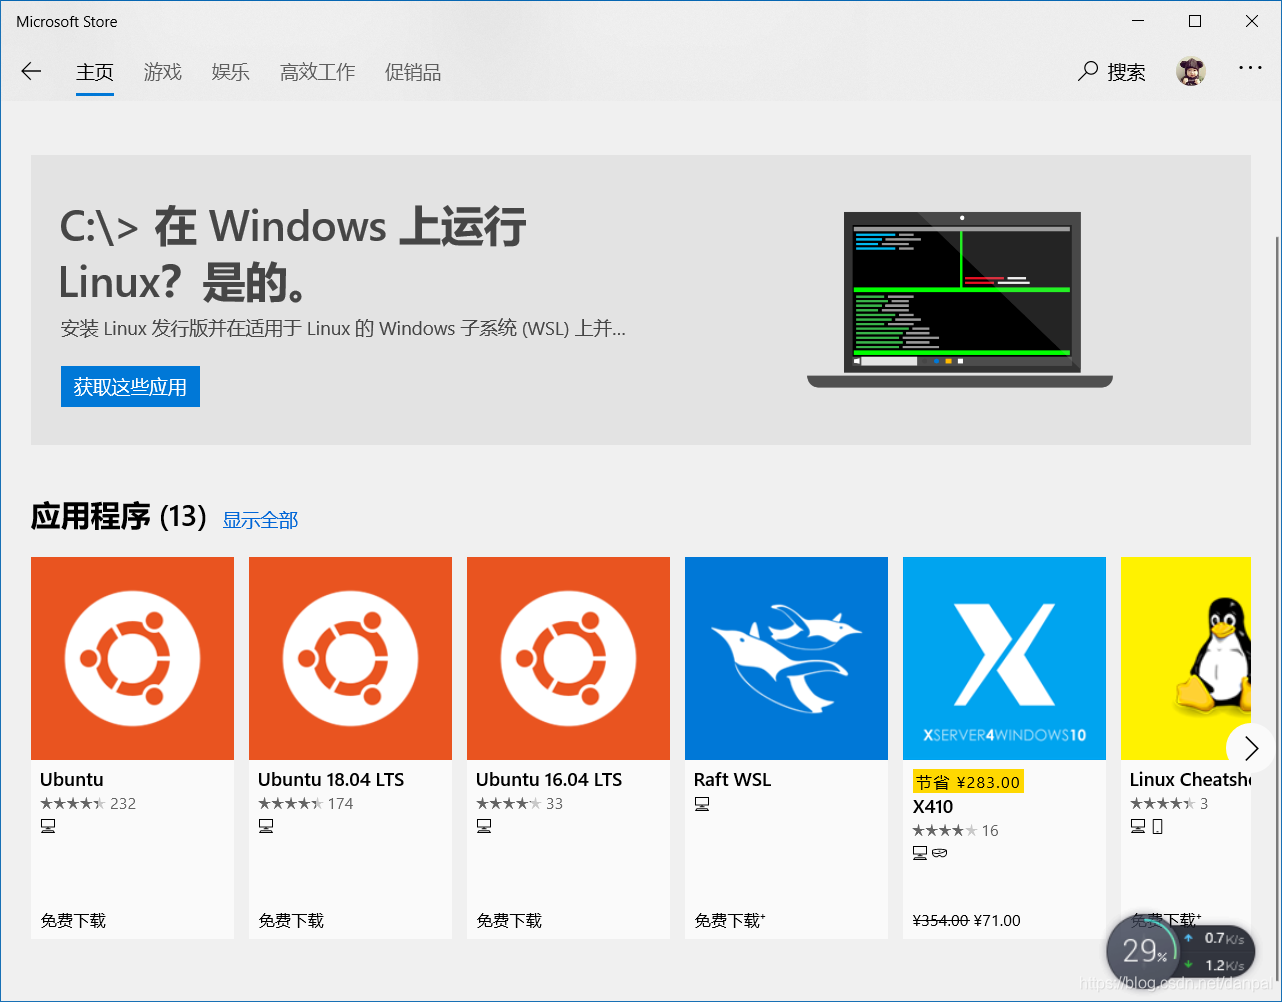Click the 29% network speed widget
Screen dimensions: 1282x1002
1181,950
